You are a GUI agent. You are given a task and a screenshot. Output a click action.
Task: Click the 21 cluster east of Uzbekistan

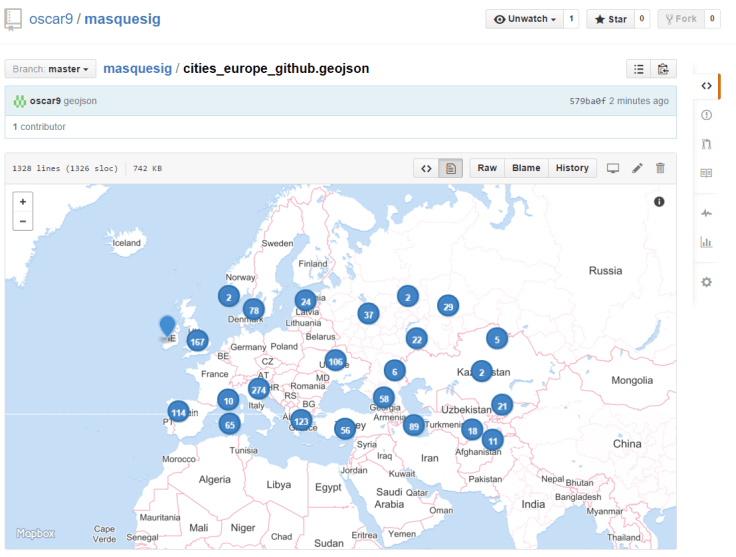pos(502,405)
